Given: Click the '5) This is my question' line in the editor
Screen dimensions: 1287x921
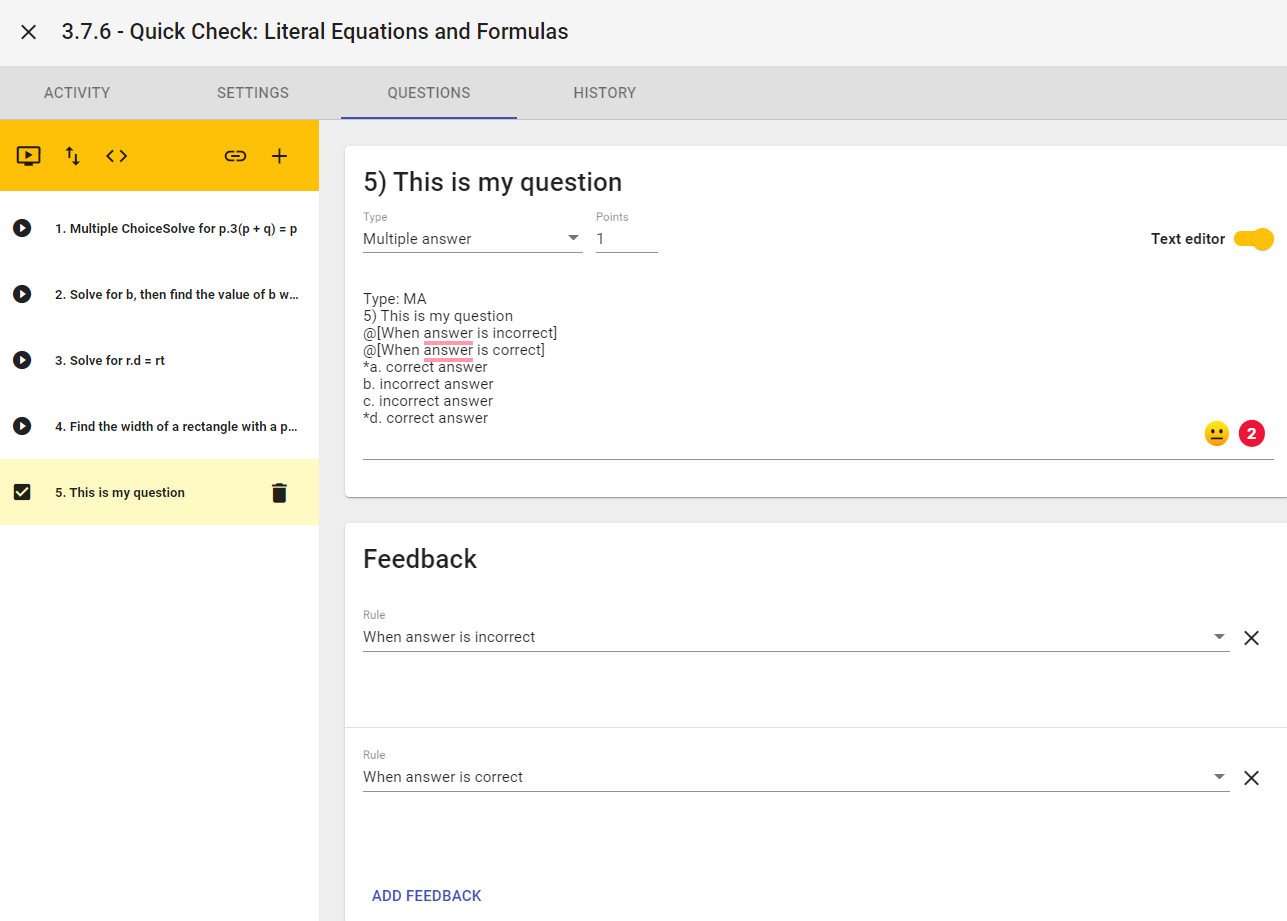Looking at the screenshot, I should (x=438, y=316).
